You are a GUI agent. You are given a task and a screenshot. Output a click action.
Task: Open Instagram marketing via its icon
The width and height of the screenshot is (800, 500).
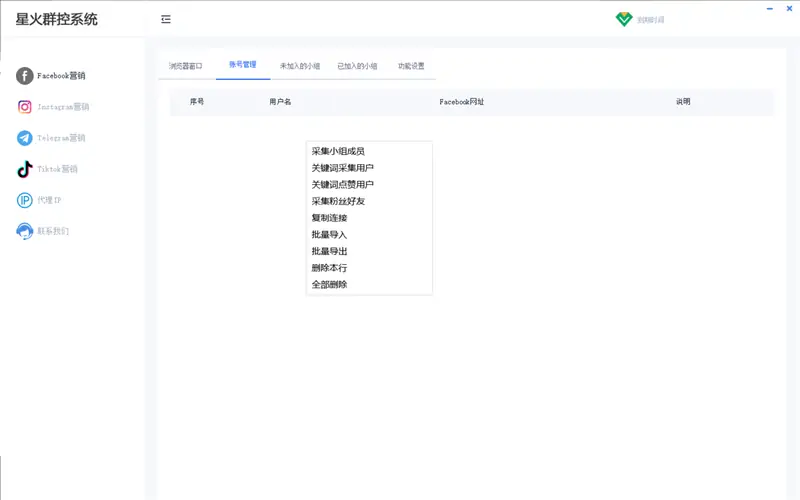pos(25,107)
